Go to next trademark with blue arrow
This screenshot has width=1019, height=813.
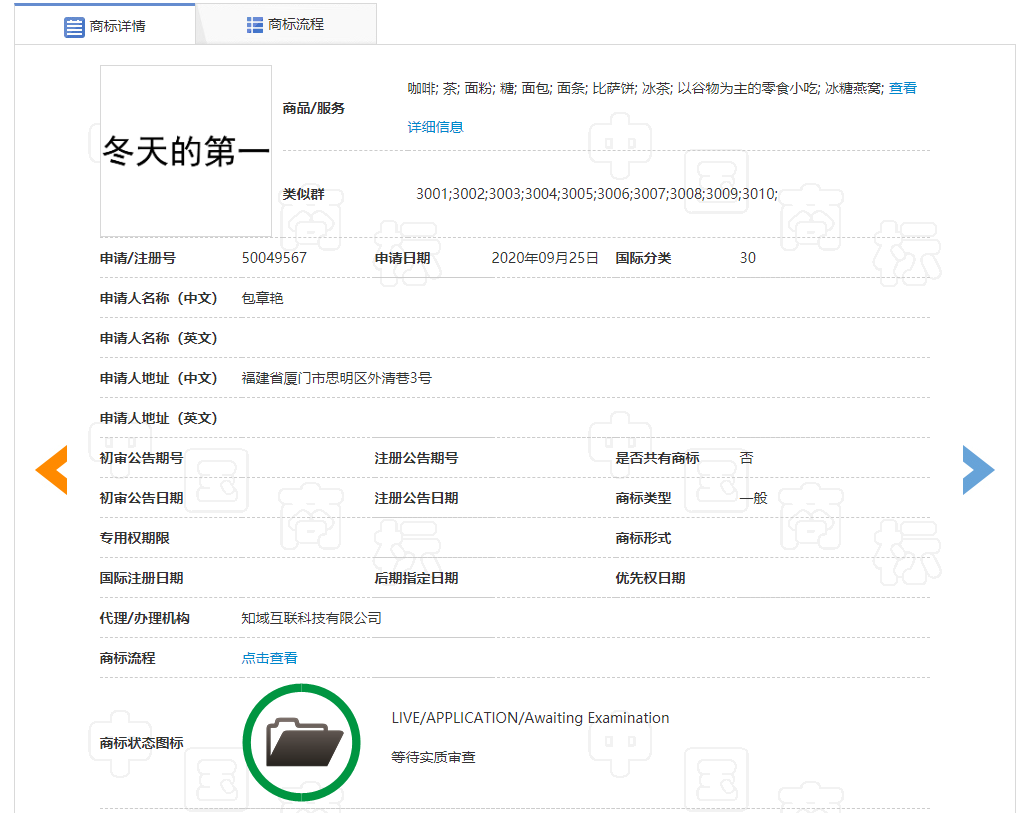pos(978,469)
